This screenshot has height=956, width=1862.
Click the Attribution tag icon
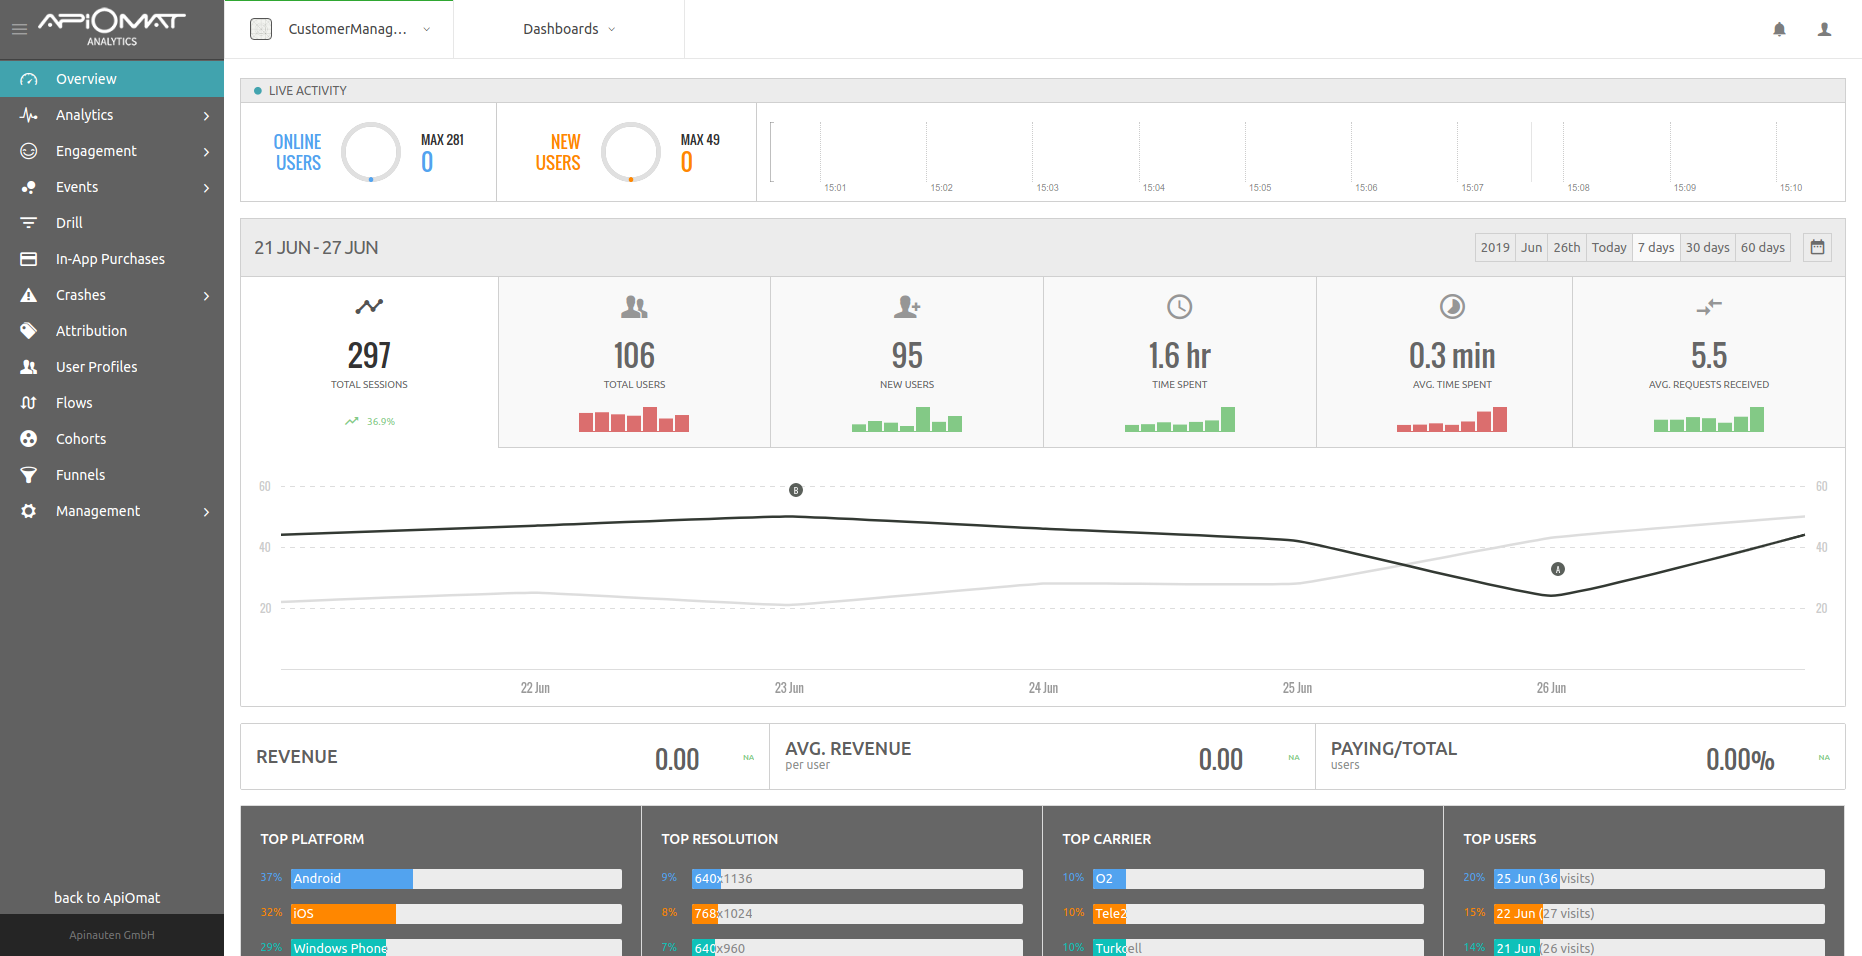coord(29,331)
